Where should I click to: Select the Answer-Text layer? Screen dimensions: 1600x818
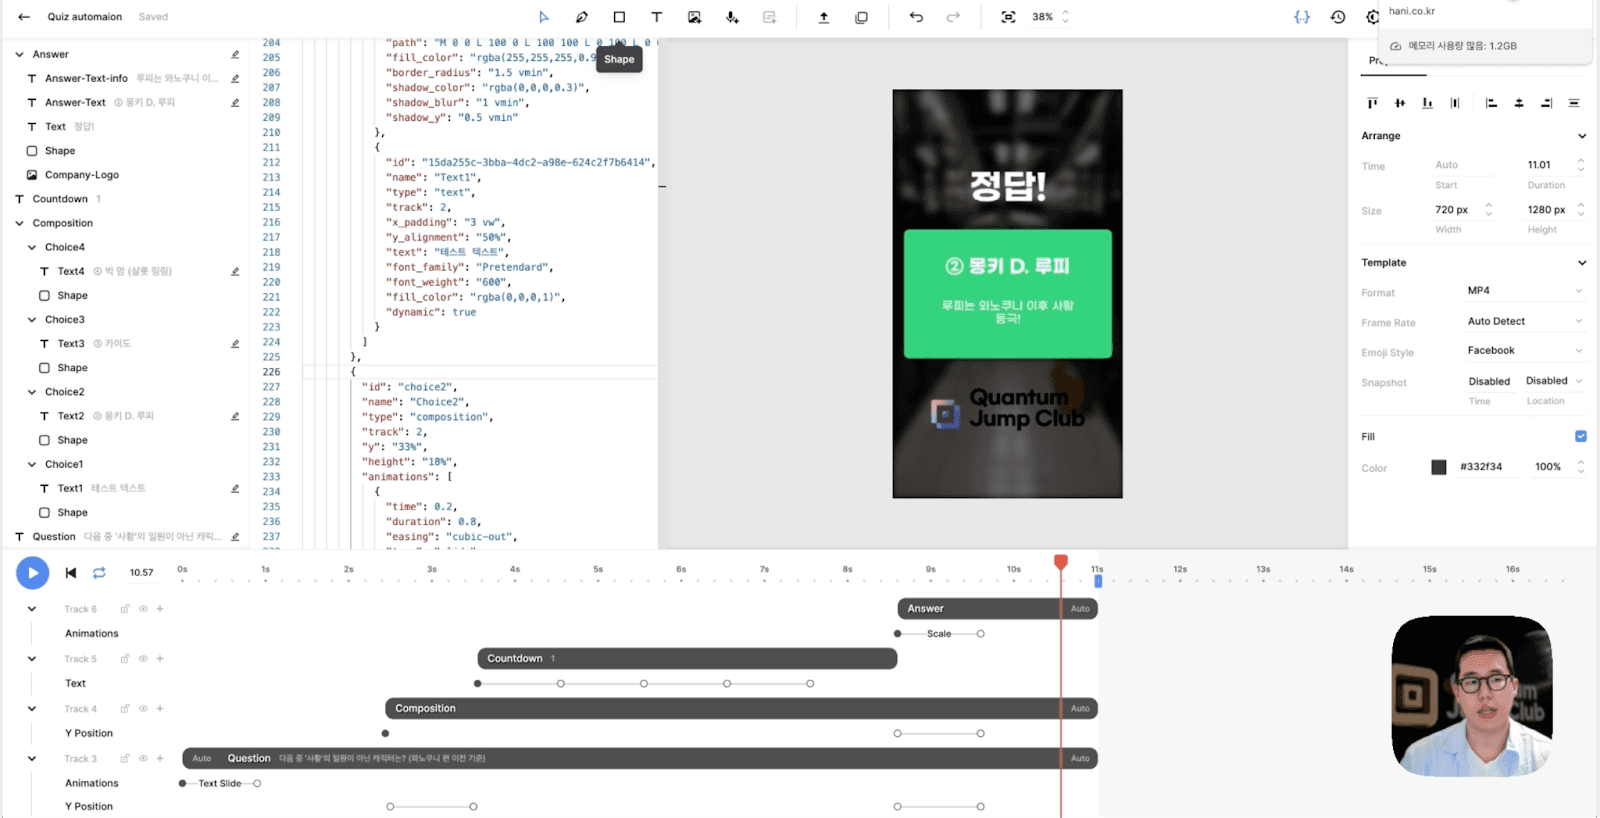[x=75, y=102]
